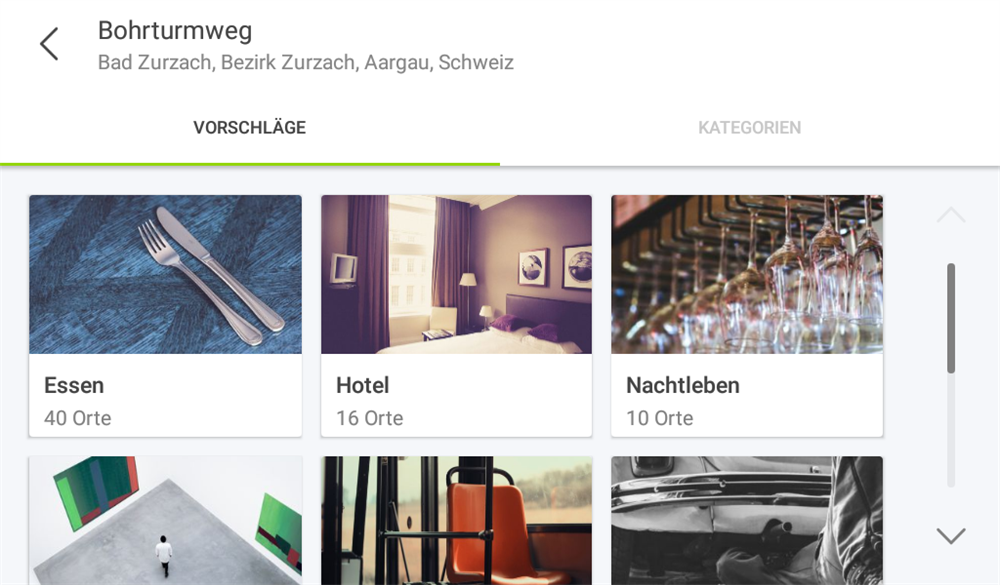Screen dimensions: 1000x585
Task: Go back using the left arrow icon
Action: pyautogui.click(x=49, y=43)
